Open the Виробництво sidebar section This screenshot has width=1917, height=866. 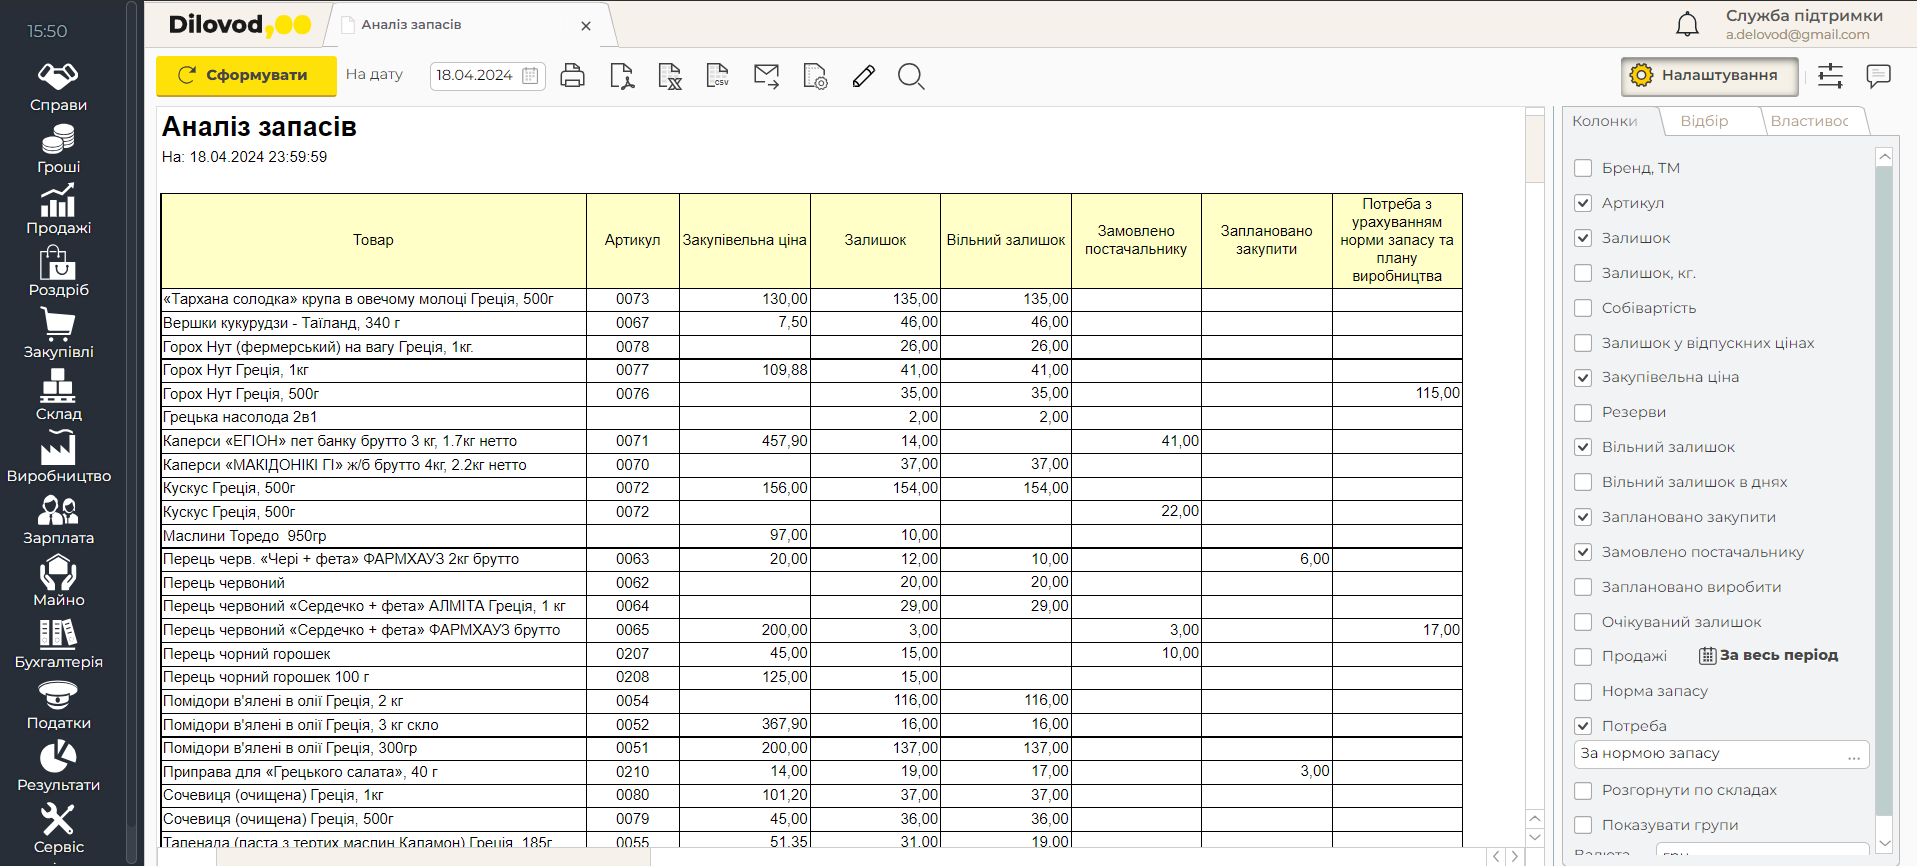58,458
